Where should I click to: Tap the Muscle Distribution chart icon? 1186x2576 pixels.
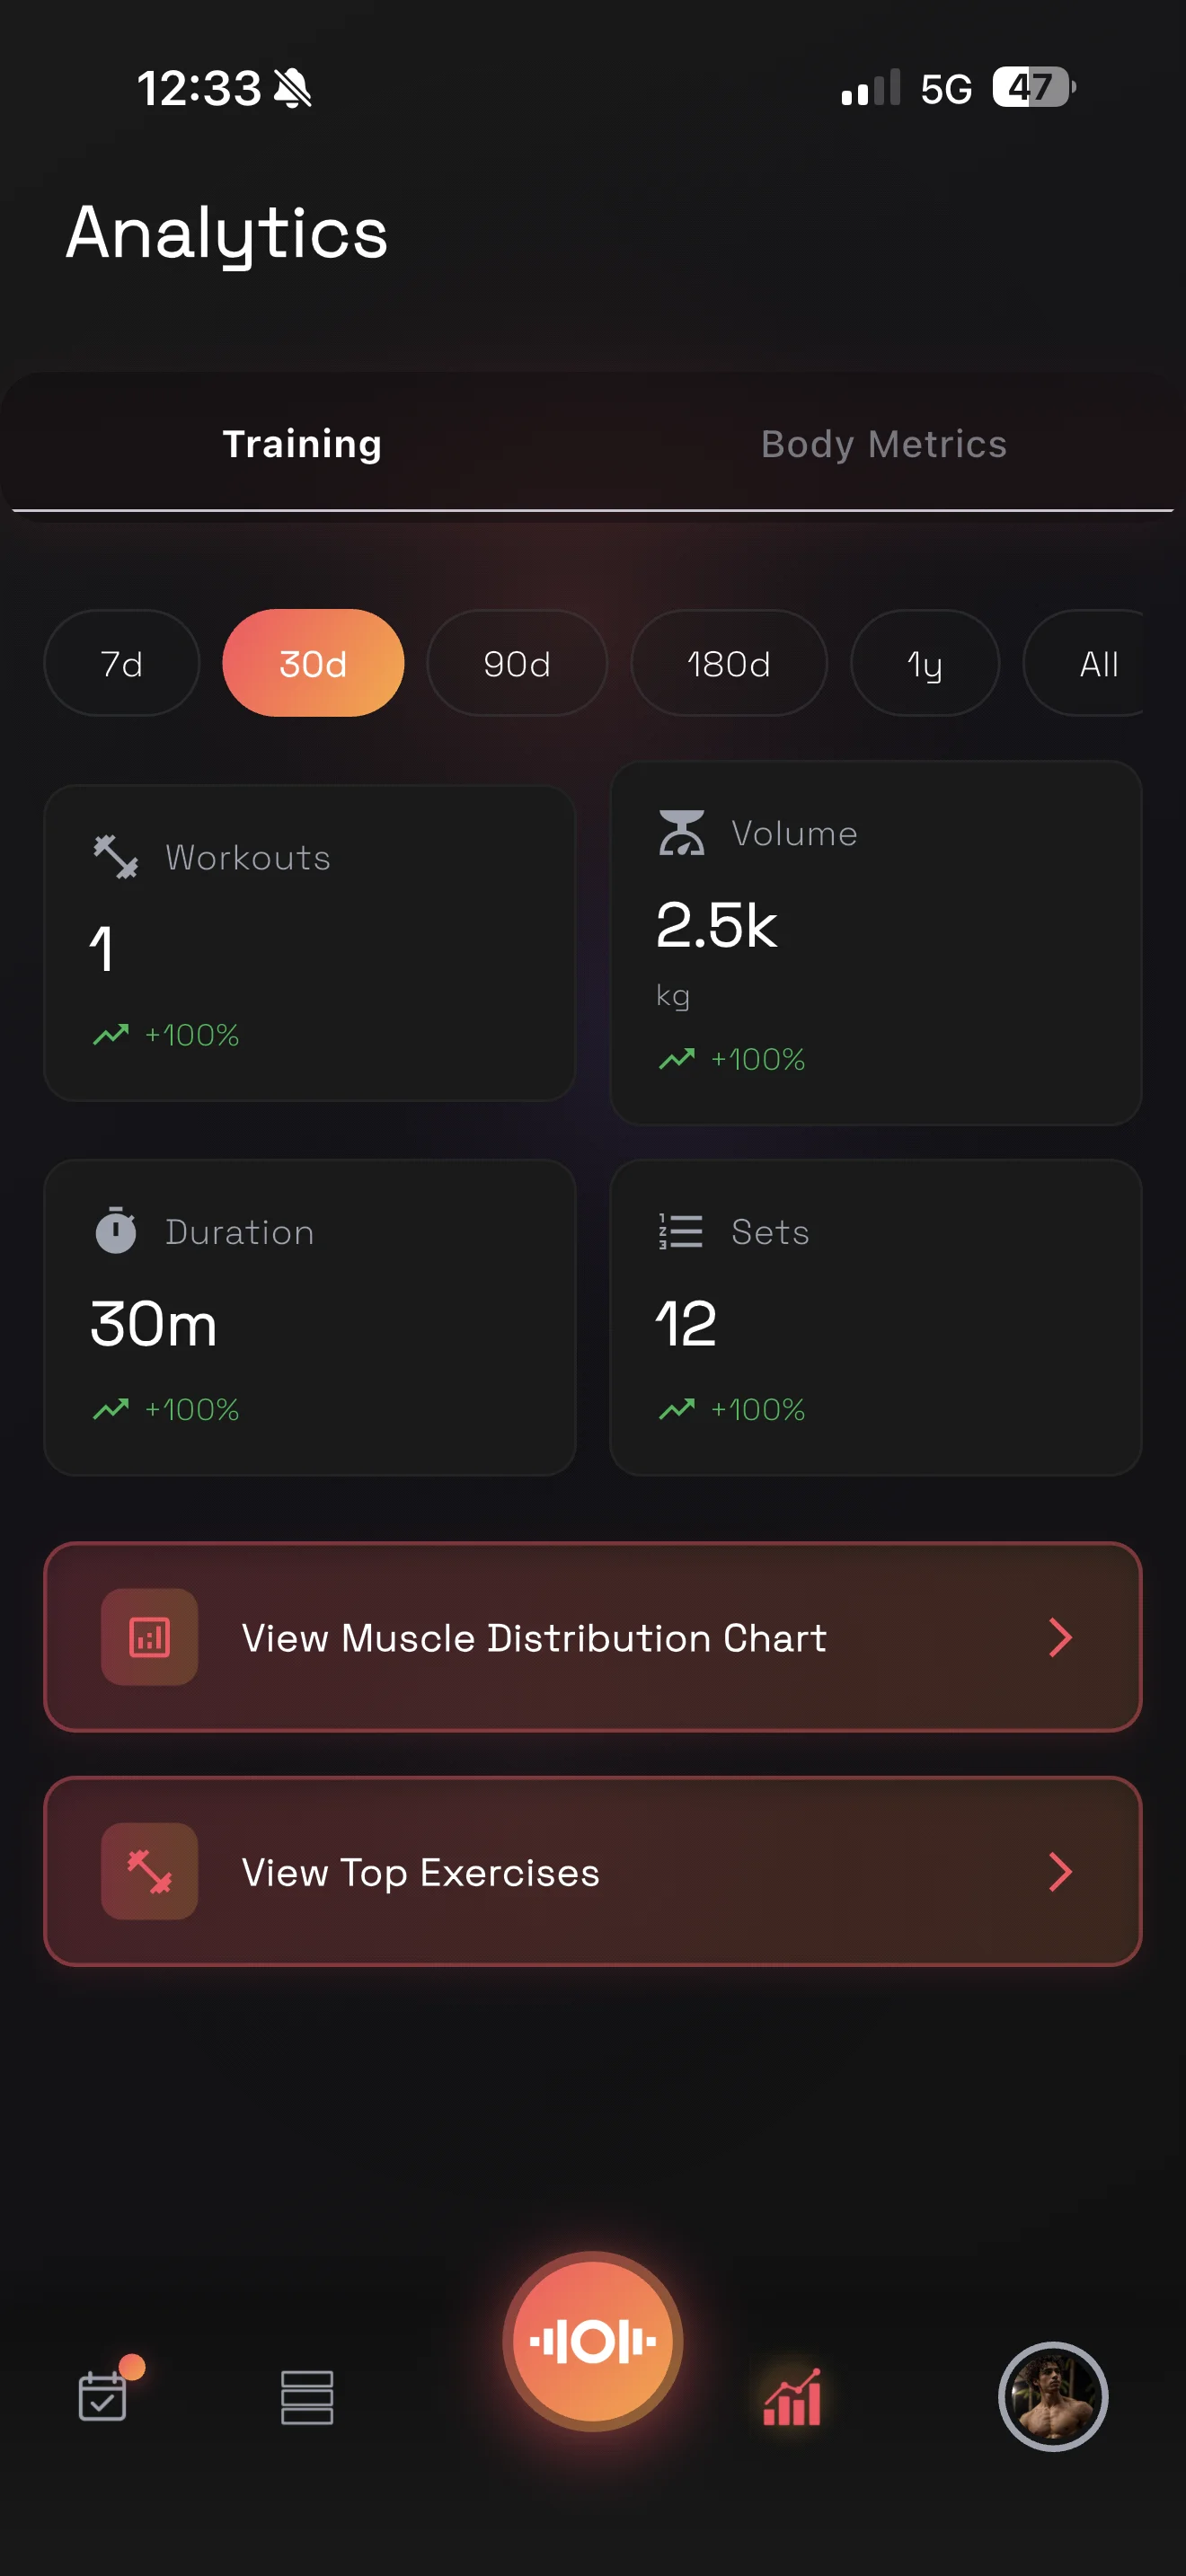[x=149, y=1637]
